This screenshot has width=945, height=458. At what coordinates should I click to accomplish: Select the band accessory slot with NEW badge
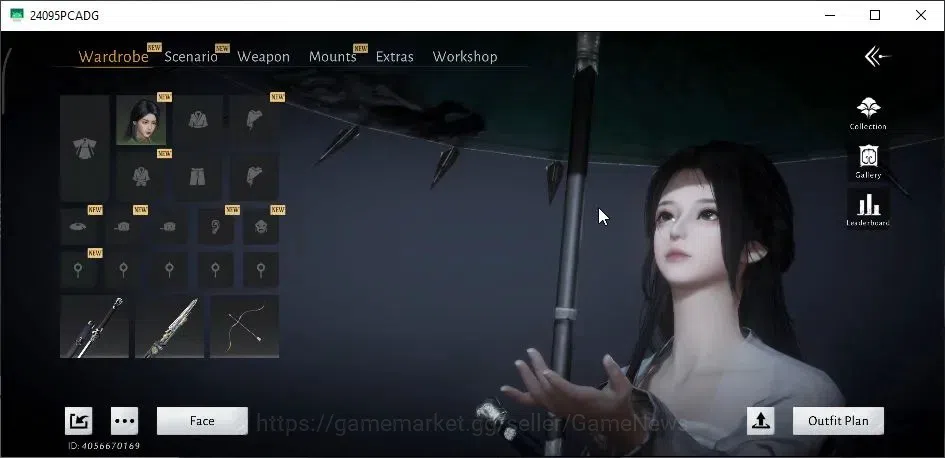(124, 227)
